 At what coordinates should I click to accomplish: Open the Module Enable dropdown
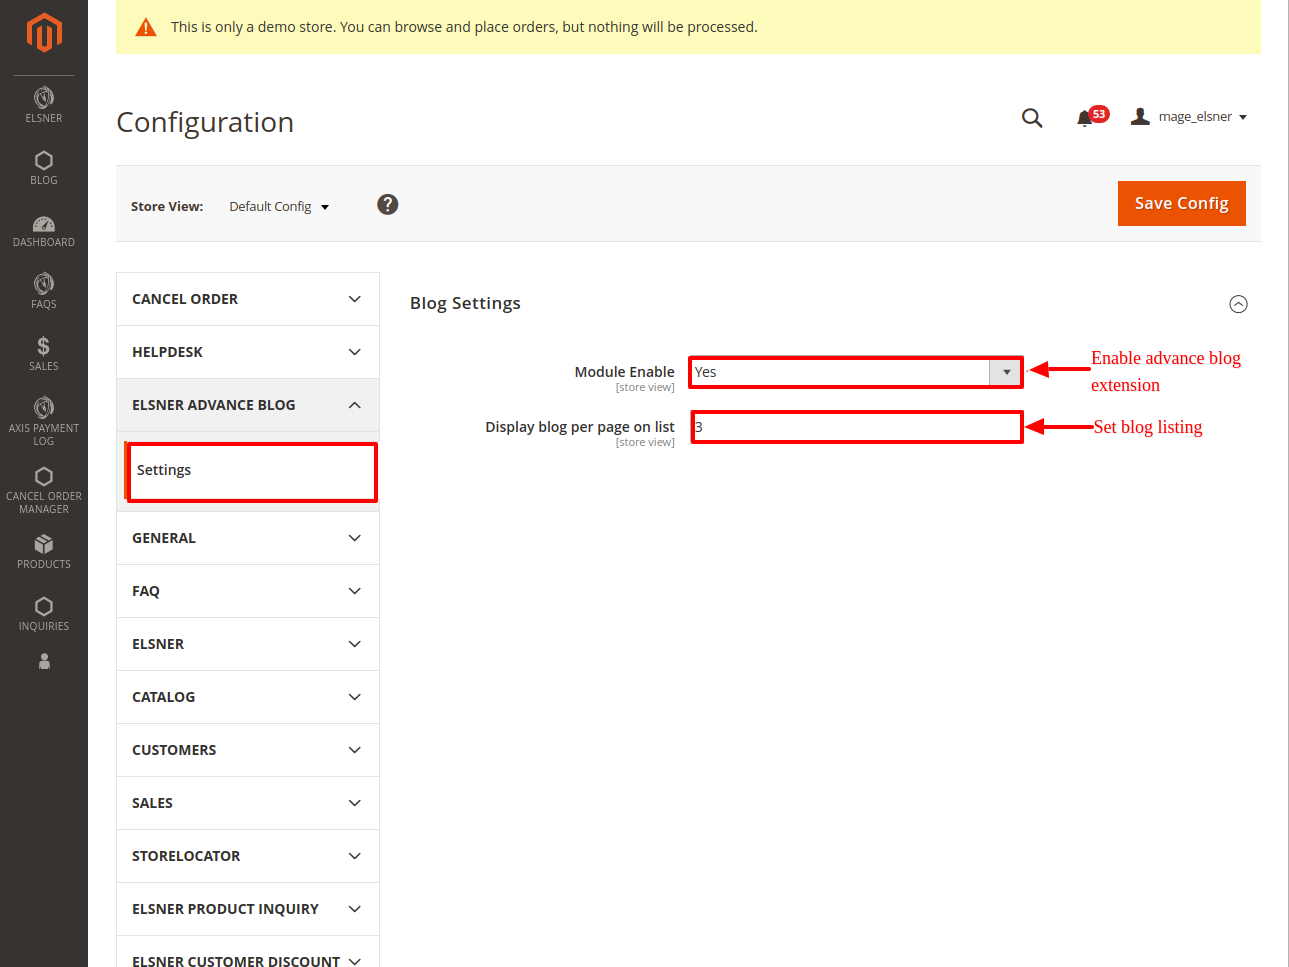click(855, 372)
